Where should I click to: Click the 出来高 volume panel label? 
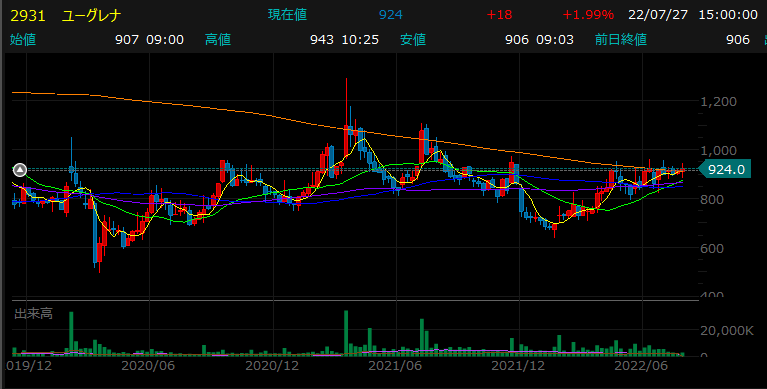tap(33, 314)
